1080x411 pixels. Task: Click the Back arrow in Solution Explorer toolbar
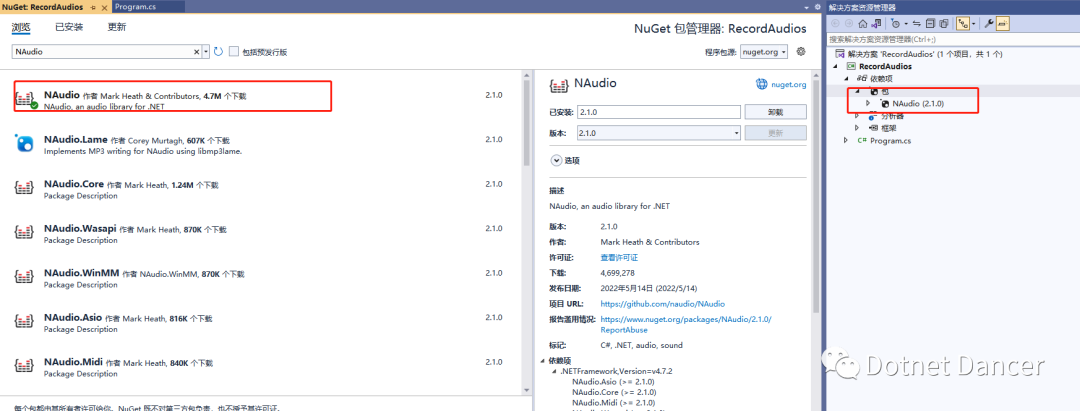tap(835, 23)
